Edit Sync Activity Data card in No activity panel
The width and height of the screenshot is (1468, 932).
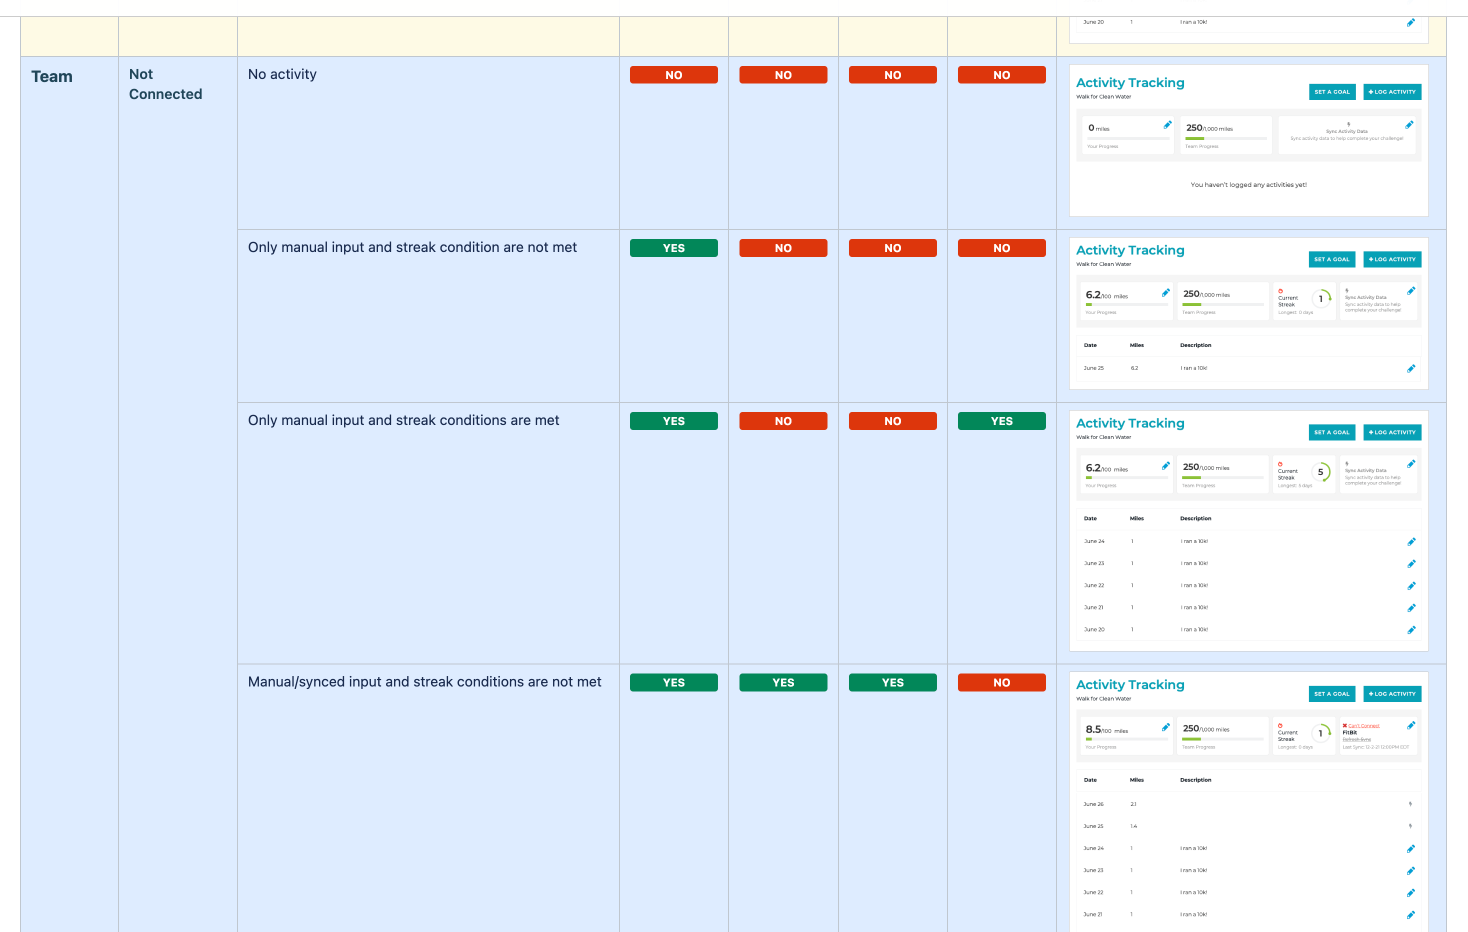(x=1409, y=125)
